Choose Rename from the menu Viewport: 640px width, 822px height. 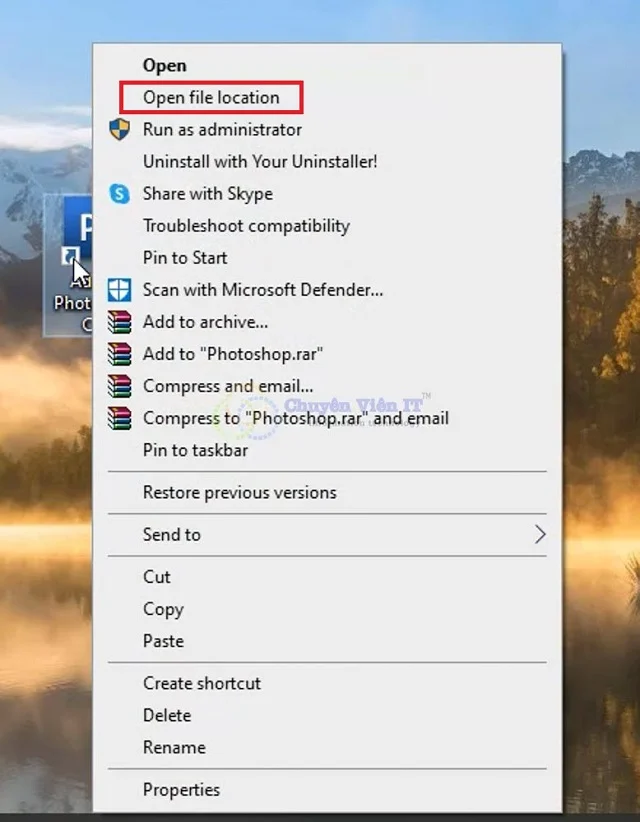coord(174,748)
